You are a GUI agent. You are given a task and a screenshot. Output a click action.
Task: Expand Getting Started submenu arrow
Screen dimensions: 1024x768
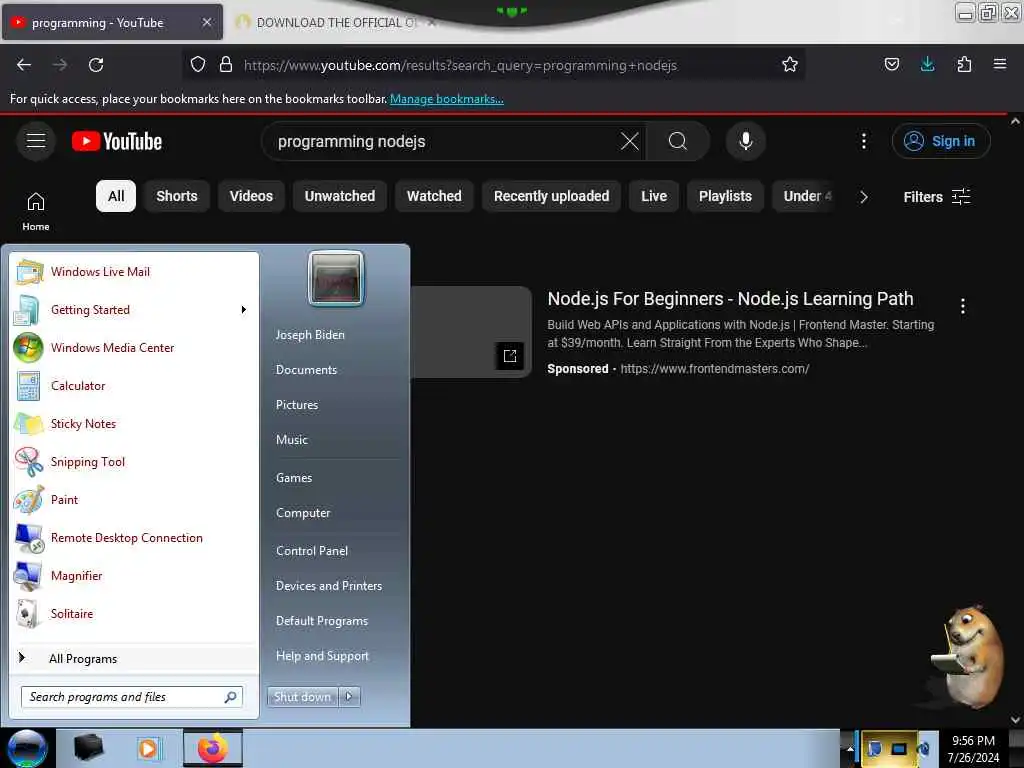tap(244, 310)
